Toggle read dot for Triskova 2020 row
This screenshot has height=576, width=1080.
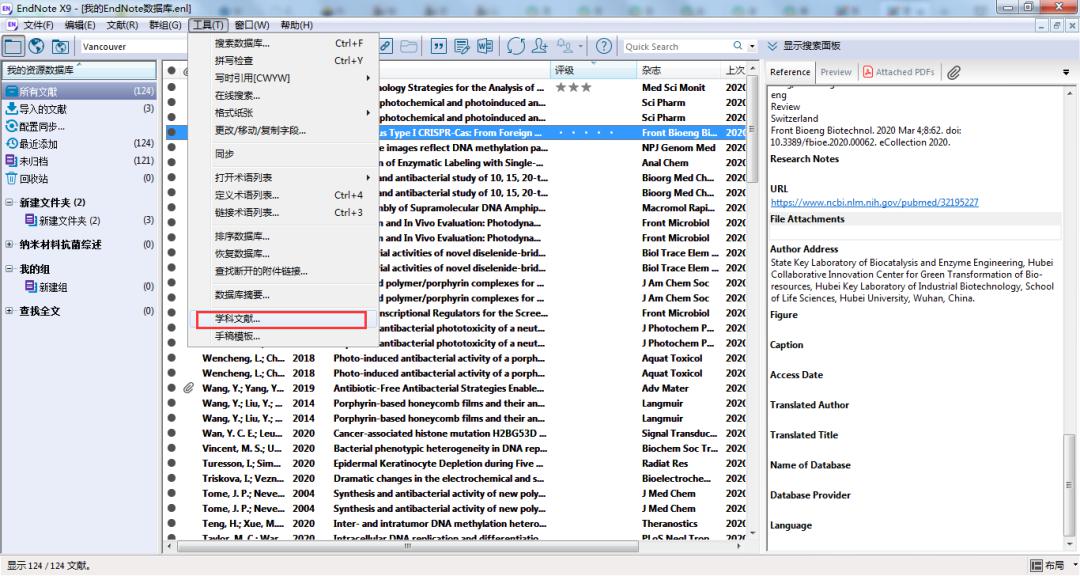click(x=172, y=479)
